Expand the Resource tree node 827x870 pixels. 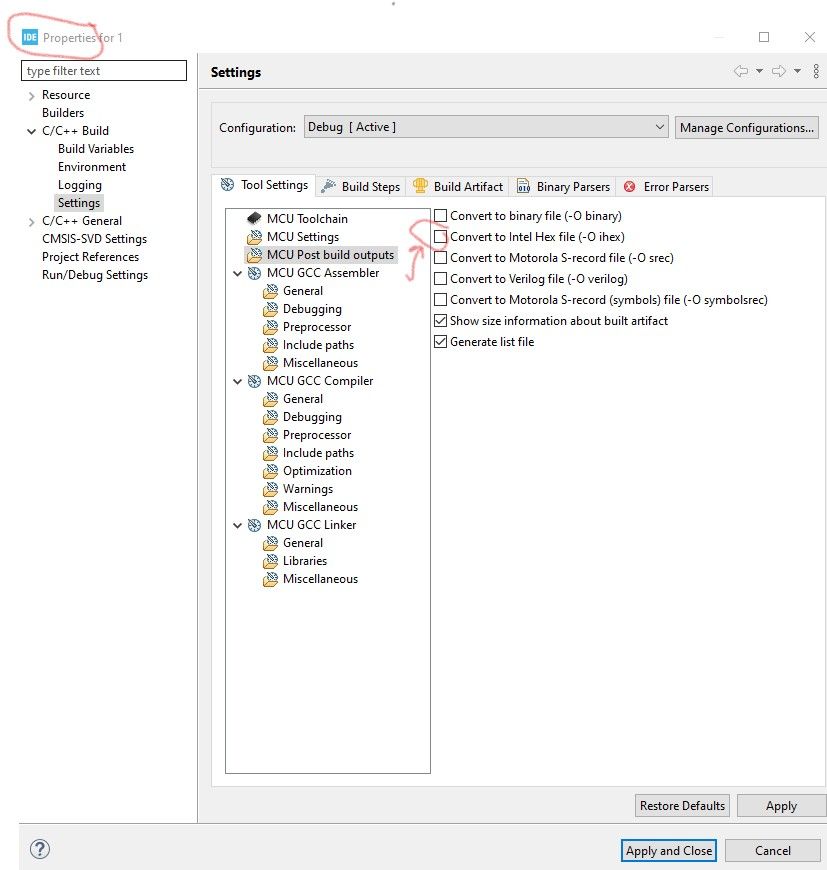[x=32, y=95]
